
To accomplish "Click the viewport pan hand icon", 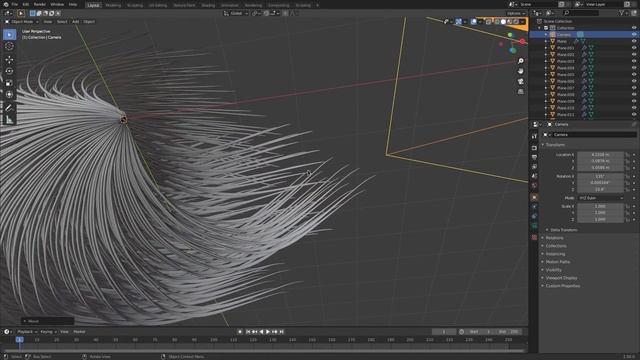I will click(521, 71).
